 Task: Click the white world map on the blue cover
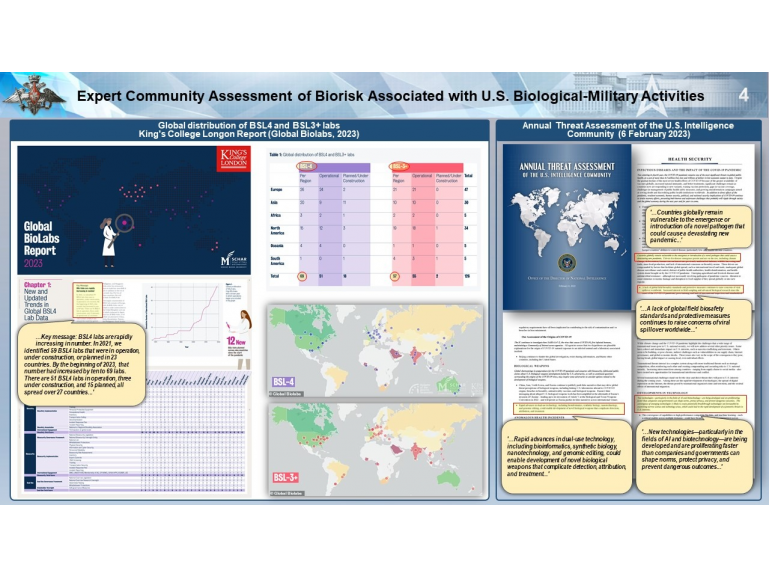pyautogui.click(x=566, y=221)
